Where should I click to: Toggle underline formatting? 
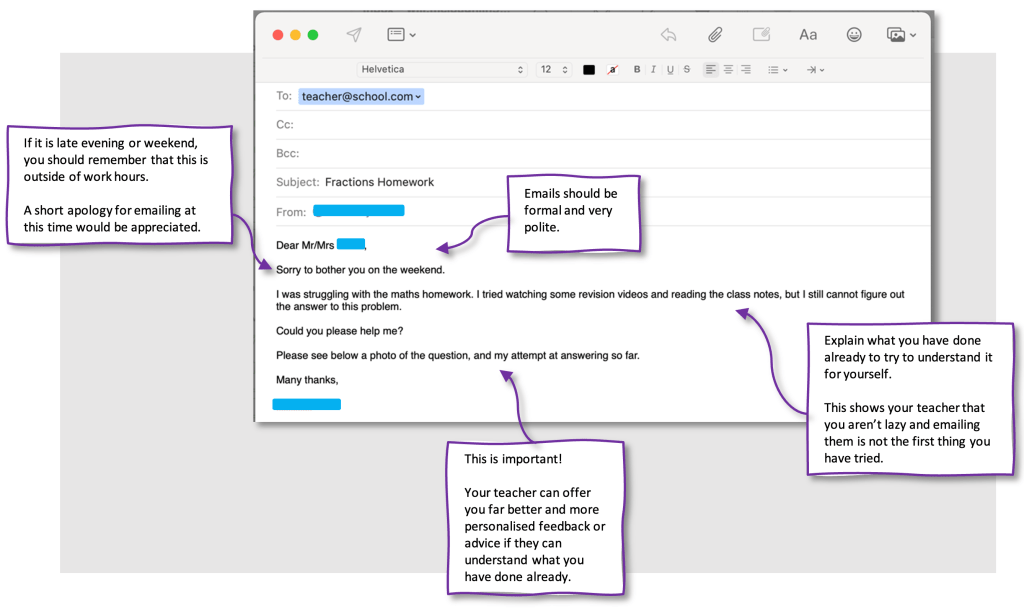click(670, 70)
